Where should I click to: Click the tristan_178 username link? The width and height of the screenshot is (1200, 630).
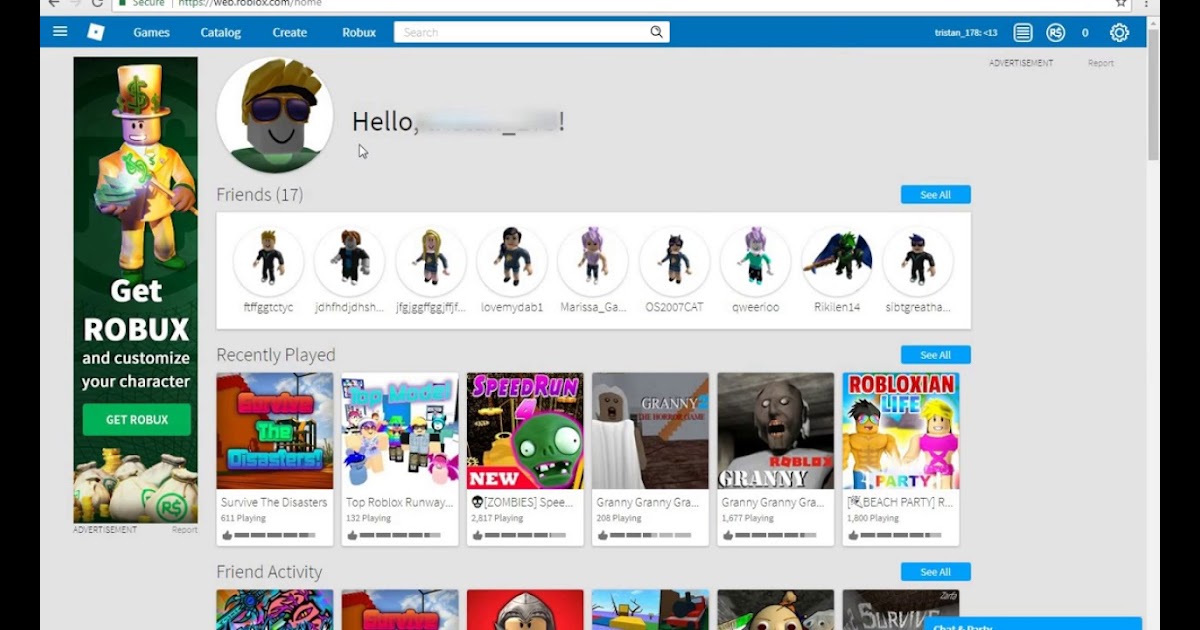tap(965, 33)
